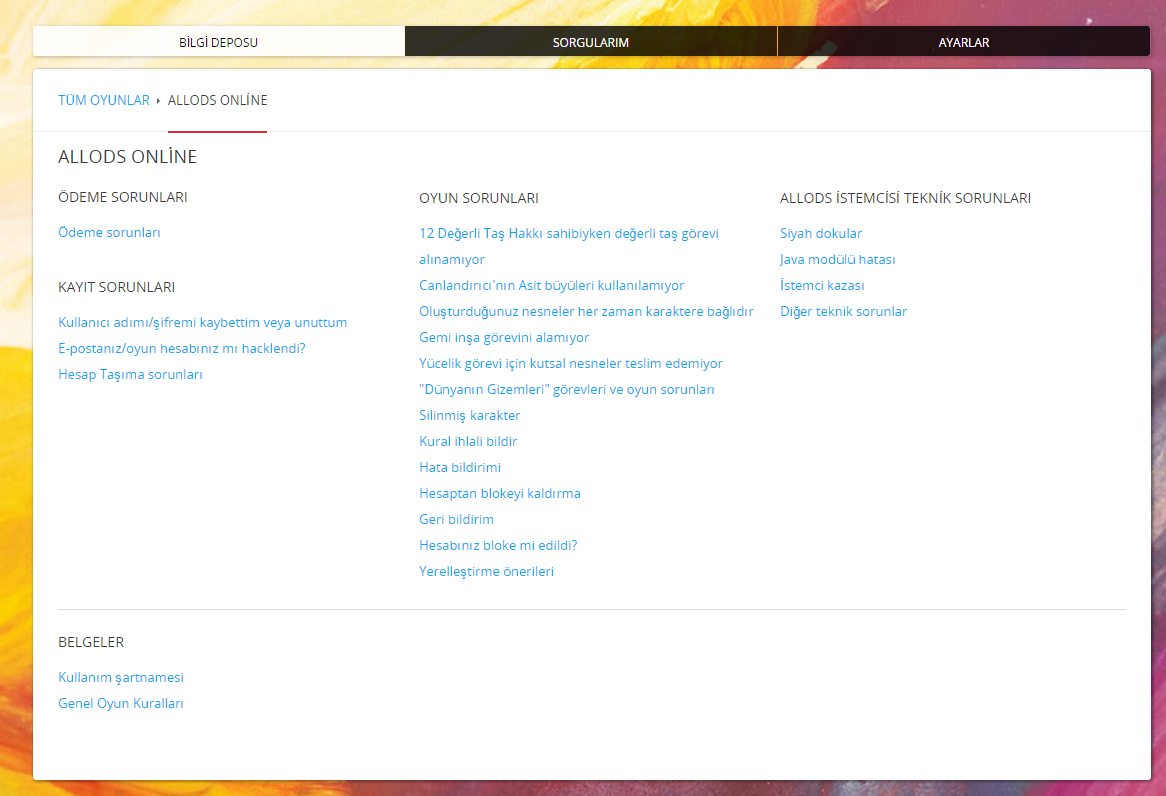Open İstemci kazası link

point(822,286)
